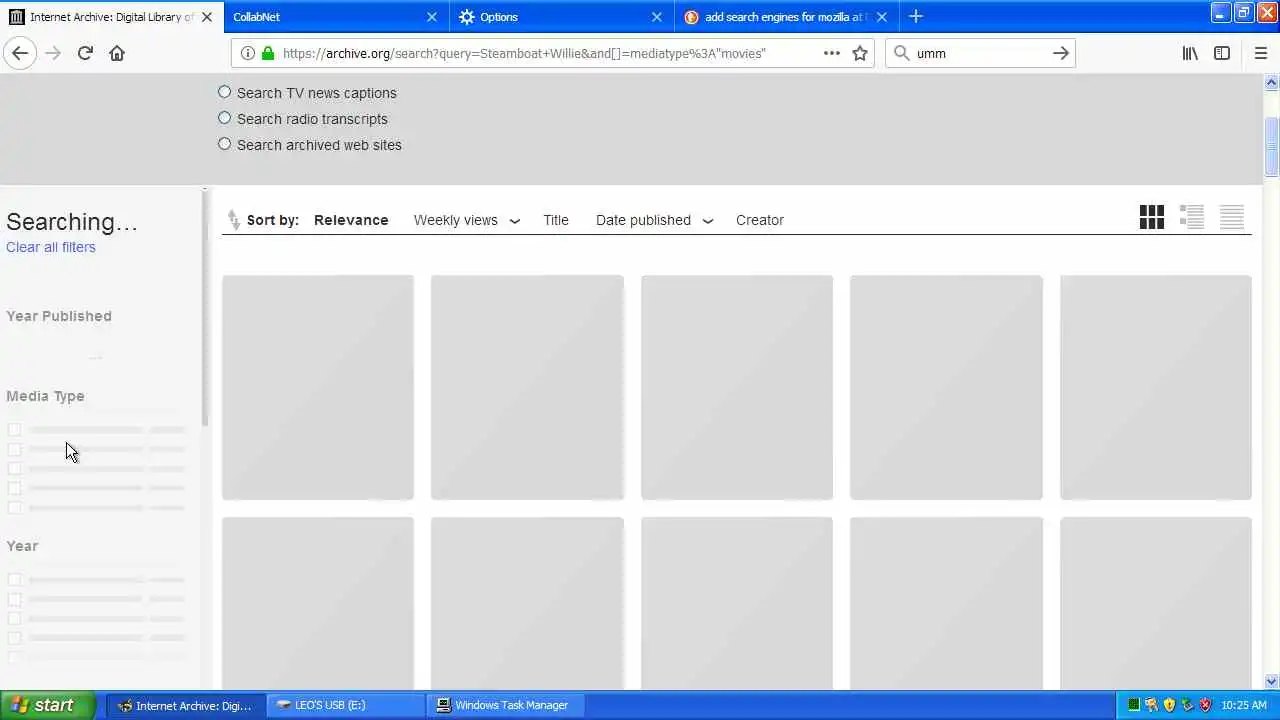Viewport: 1280px width, 720px height.
Task: Go back to the previous page
Action: click(x=20, y=53)
